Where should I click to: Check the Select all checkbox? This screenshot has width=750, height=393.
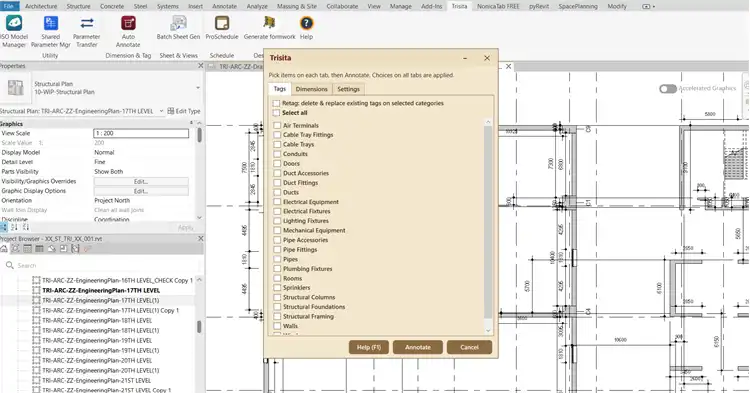(x=276, y=113)
